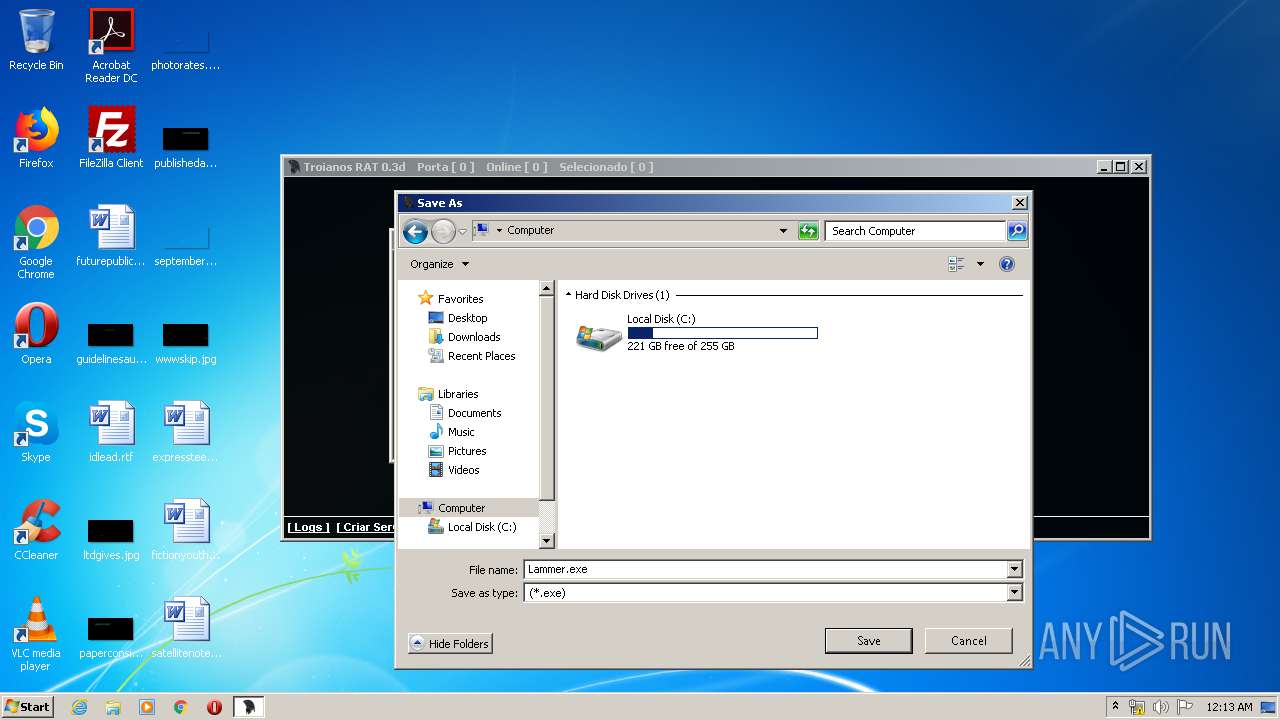This screenshot has width=1280, height=720.
Task: Click Internet Explorer in taskbar
Action: point(79,707)
